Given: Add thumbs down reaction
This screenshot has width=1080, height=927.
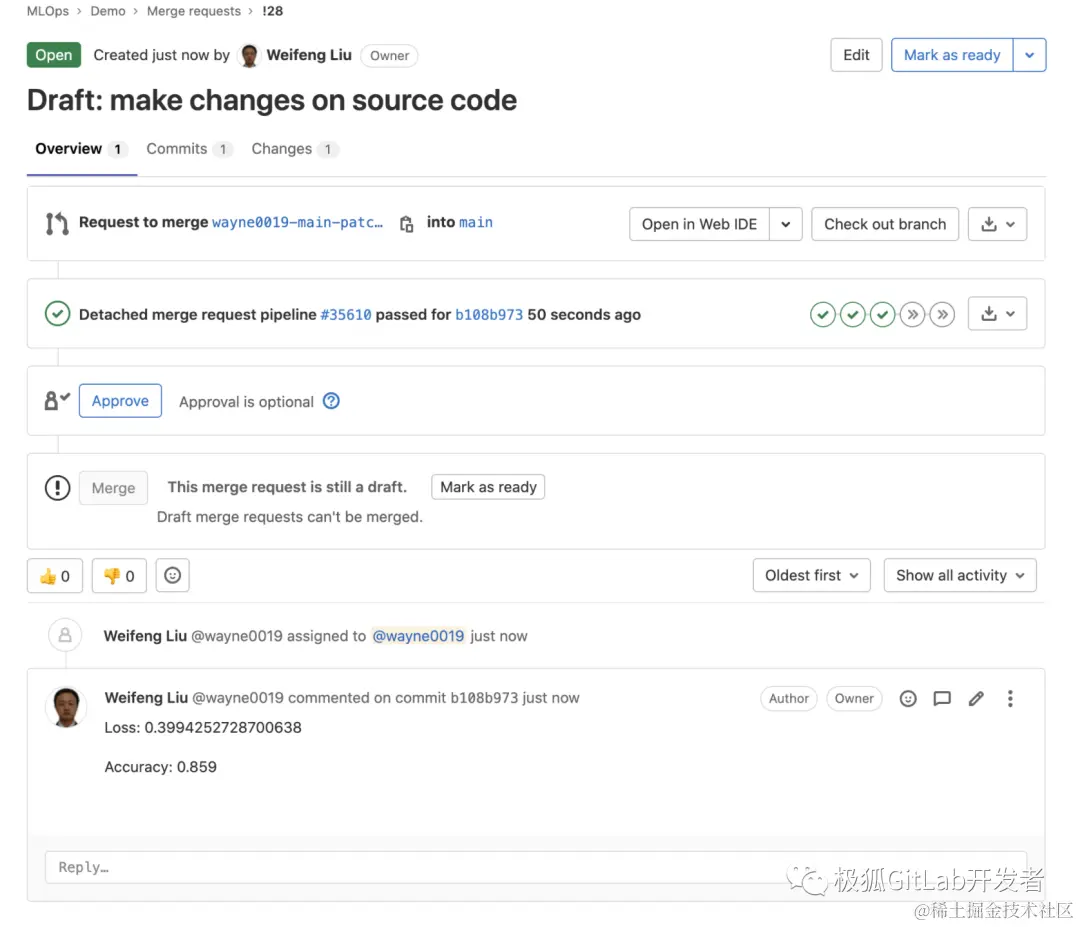Looking at the screenshot, I should (x=119, y=576).
